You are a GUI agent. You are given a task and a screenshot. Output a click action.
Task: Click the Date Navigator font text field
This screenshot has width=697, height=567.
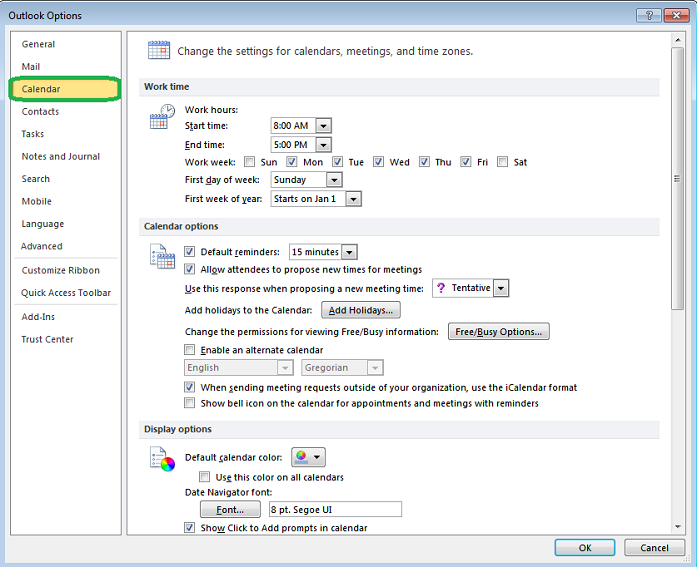[x=335, y=509]
